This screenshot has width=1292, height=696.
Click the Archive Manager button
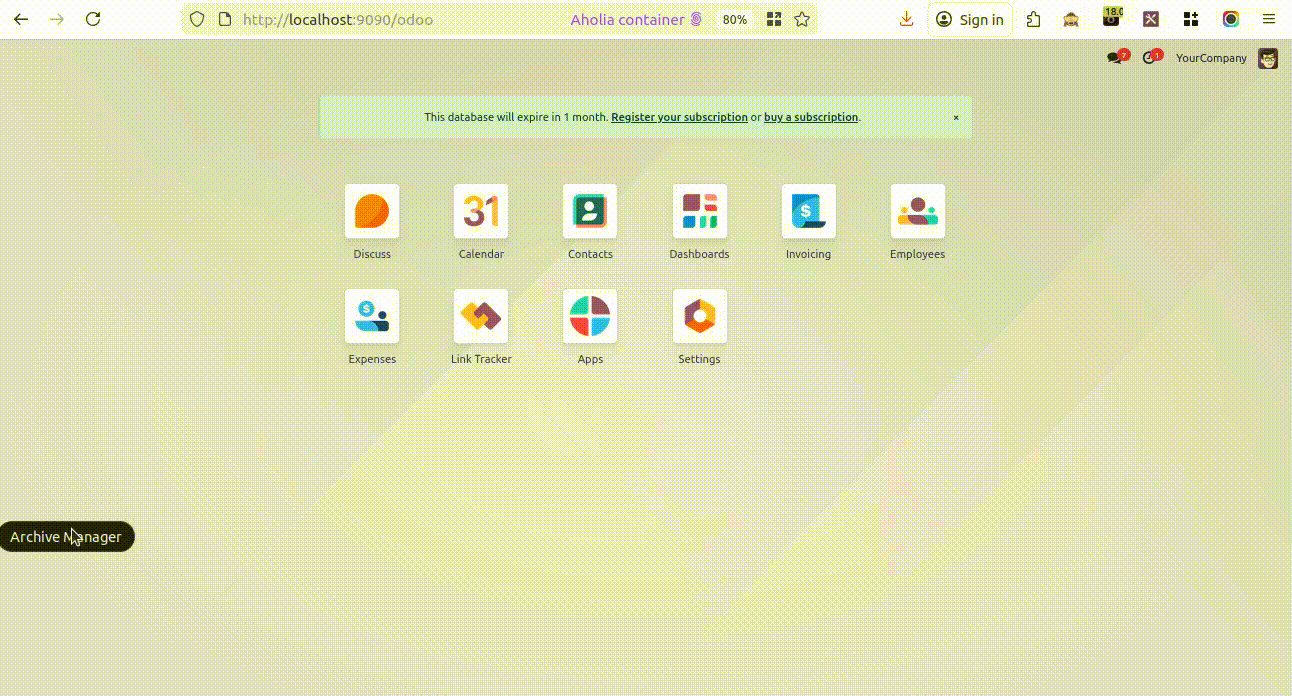click(66, 537)
